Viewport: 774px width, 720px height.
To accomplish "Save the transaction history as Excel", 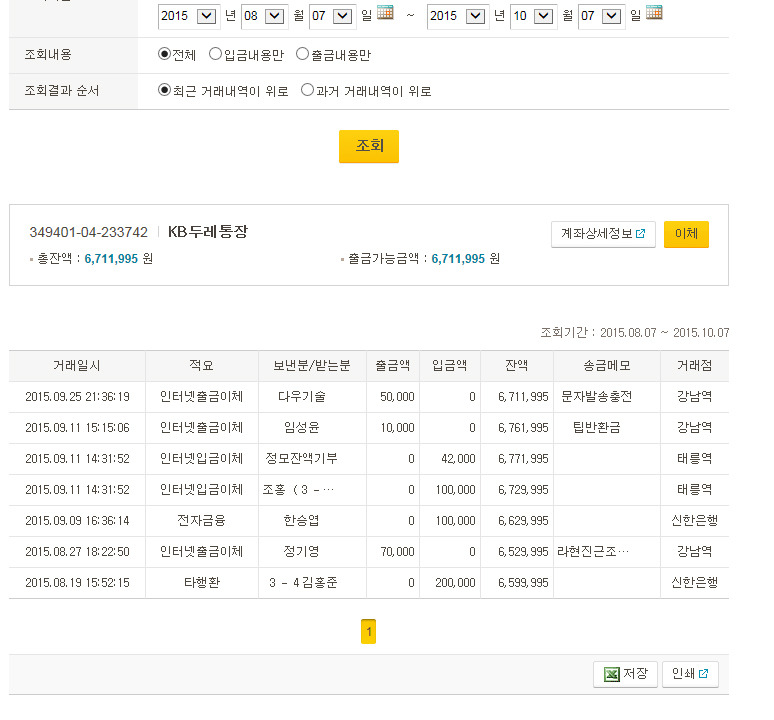I will coord(624,674).
